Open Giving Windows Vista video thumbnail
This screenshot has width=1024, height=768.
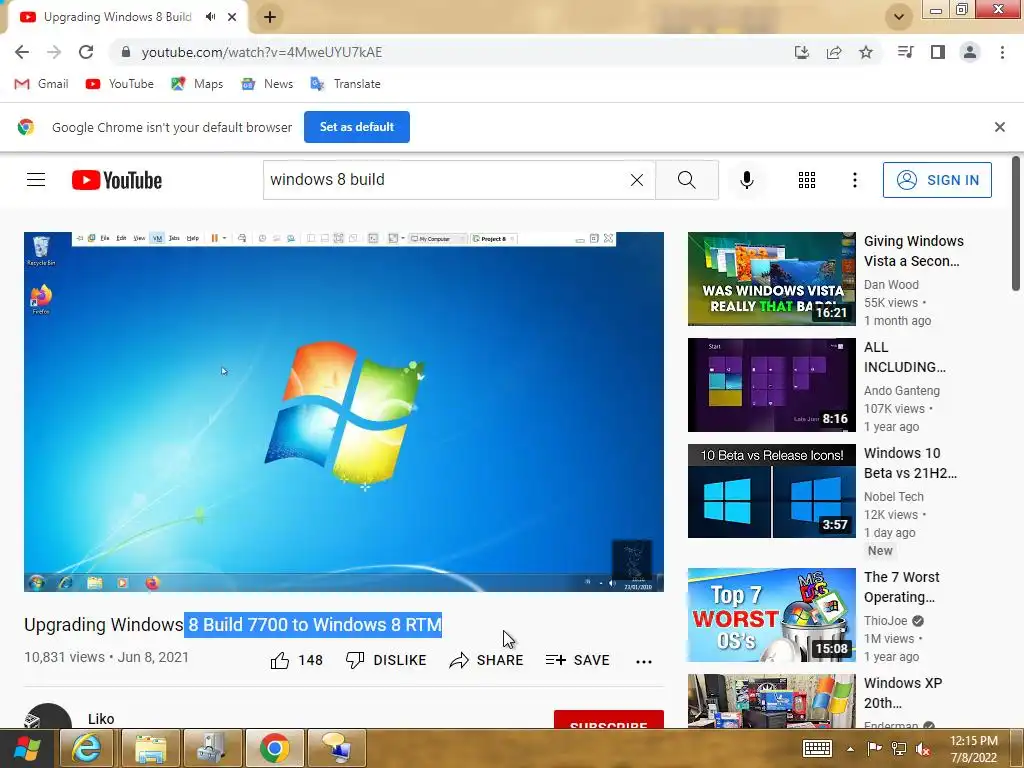coord(771,279)
